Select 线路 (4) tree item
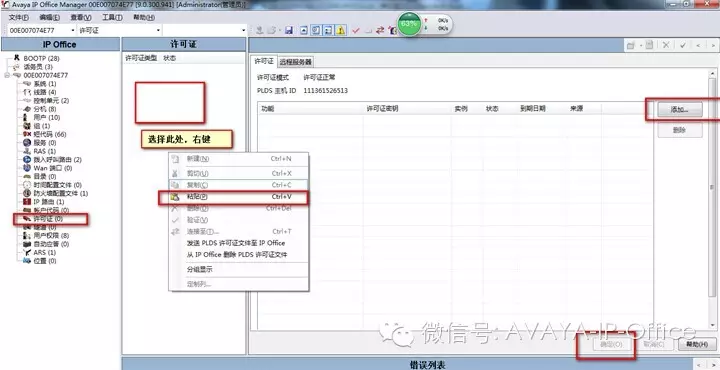This screenshot has height=370, width=720. [45, 92]
